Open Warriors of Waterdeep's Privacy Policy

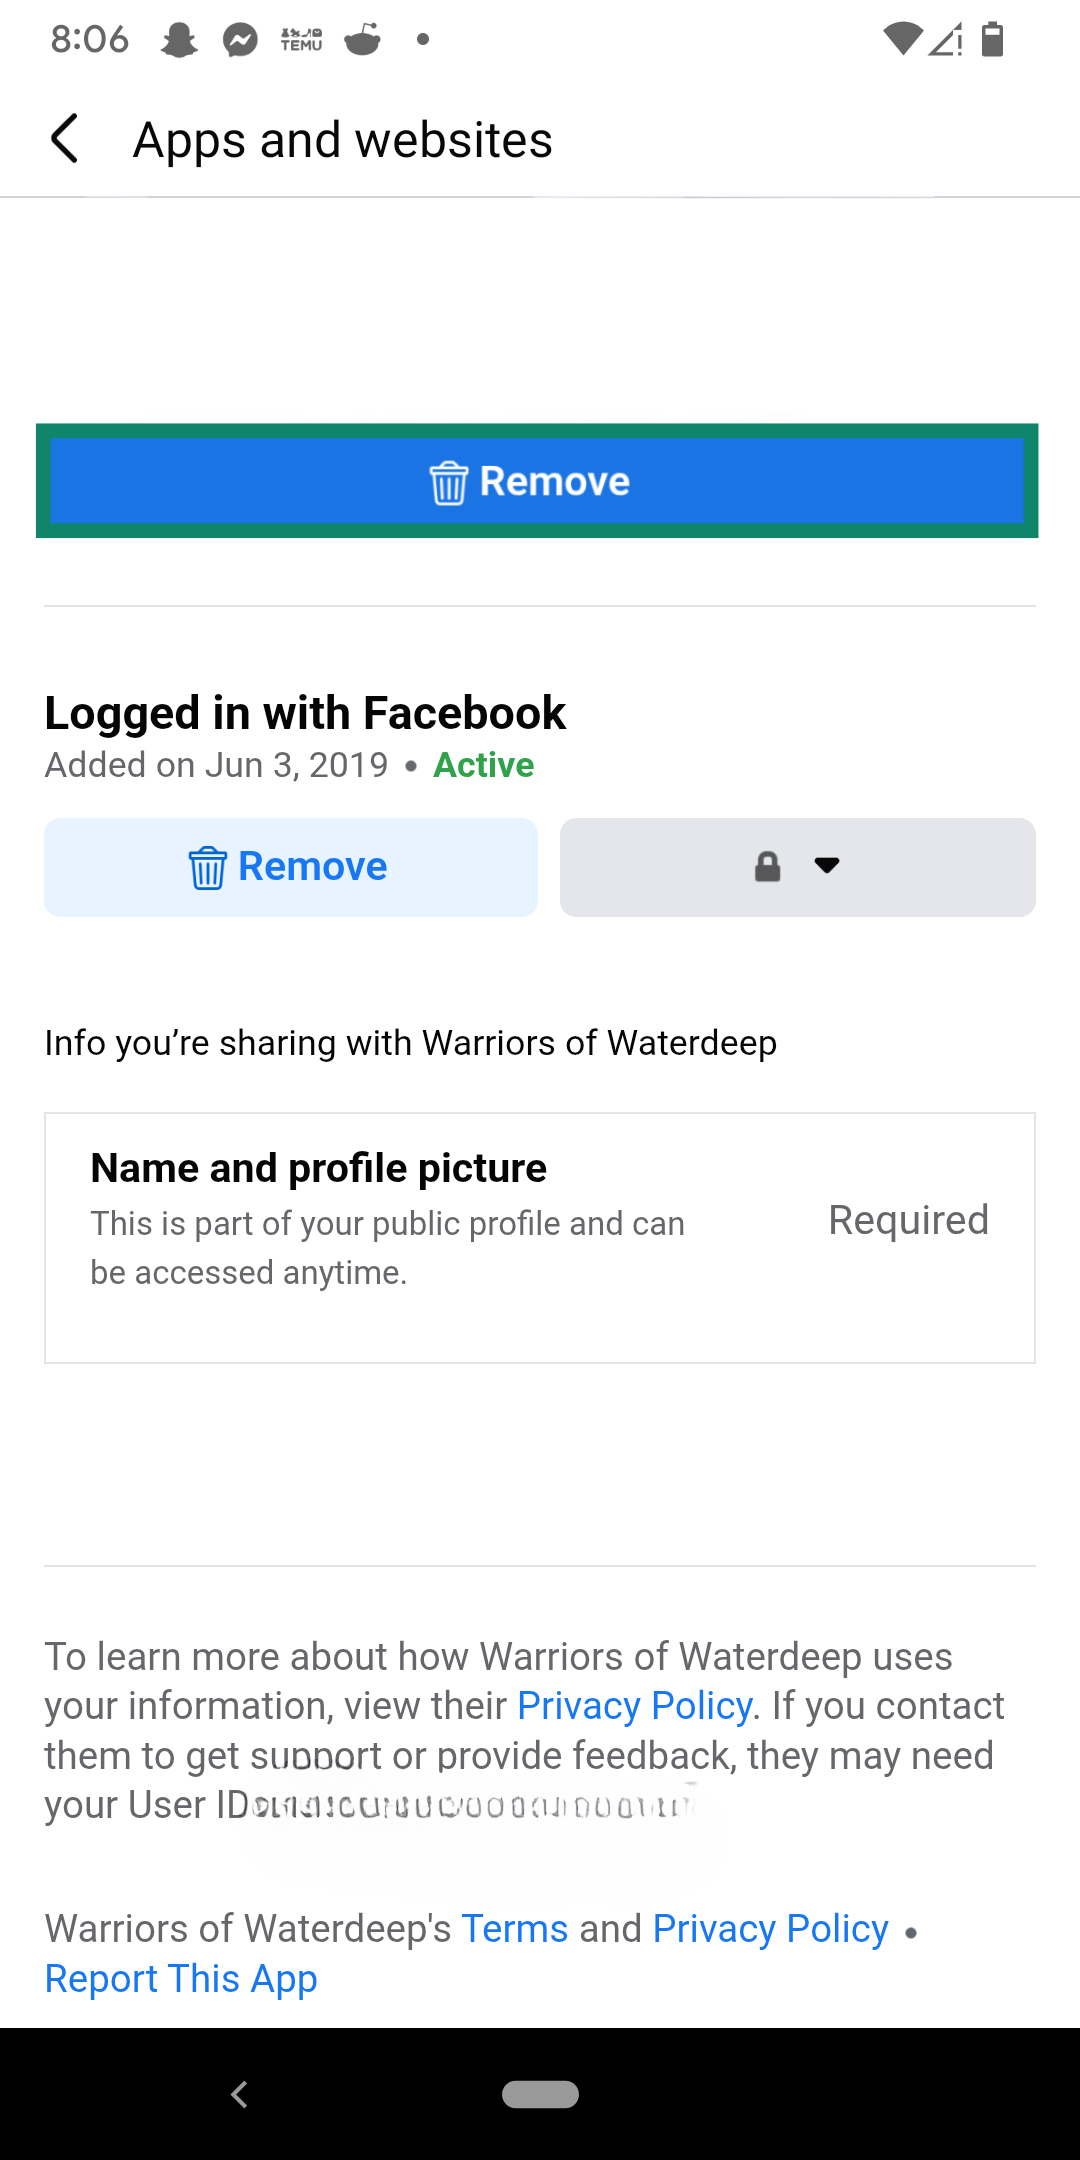click(770, 1928)
